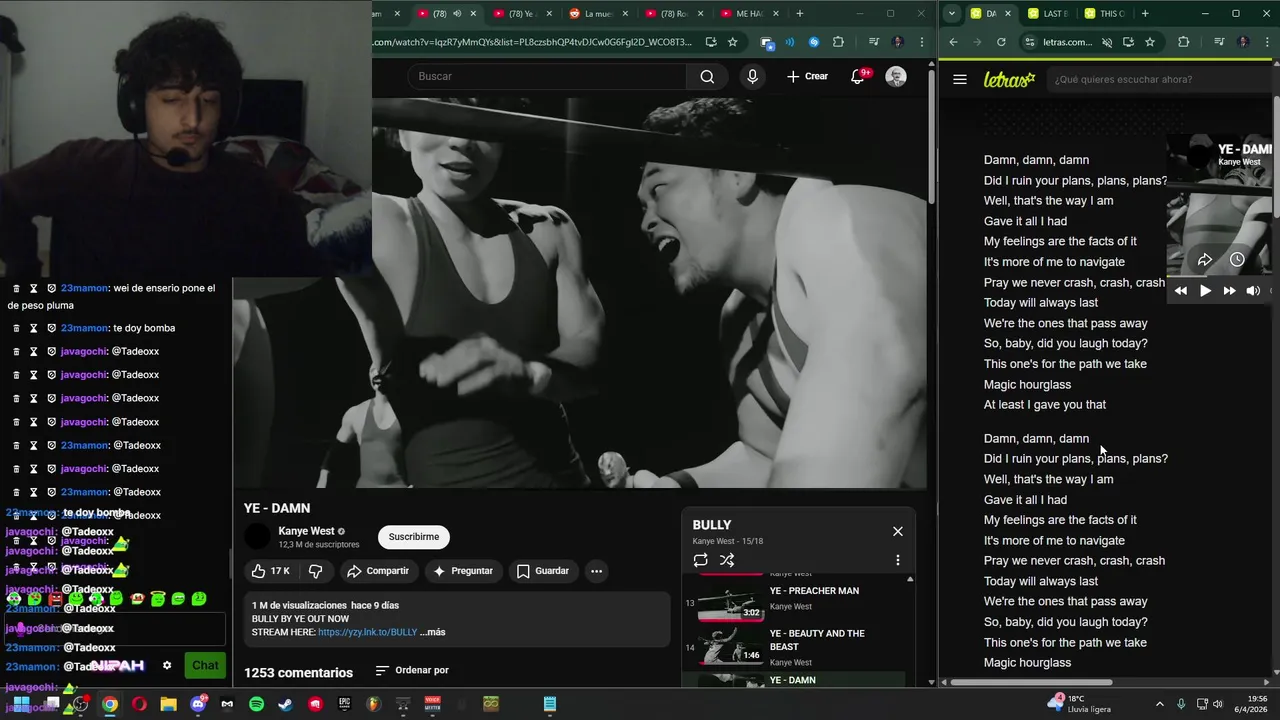Image resolution: width=1280 pixels, height=720 pixels.
Task: Go back in the letras browser window
Action: tap(953, 42)
